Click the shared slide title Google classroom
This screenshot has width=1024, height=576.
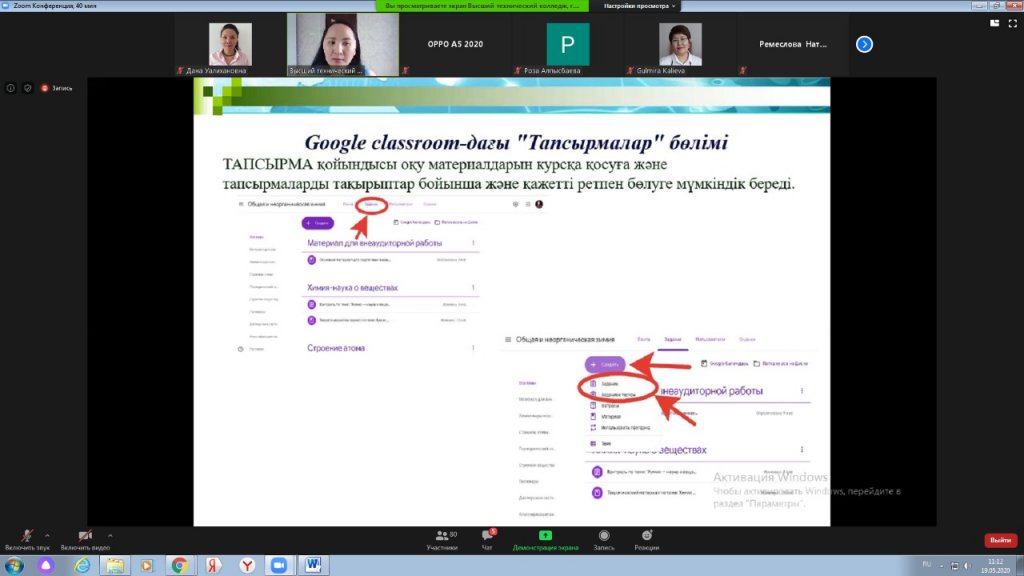pos(516,142)
